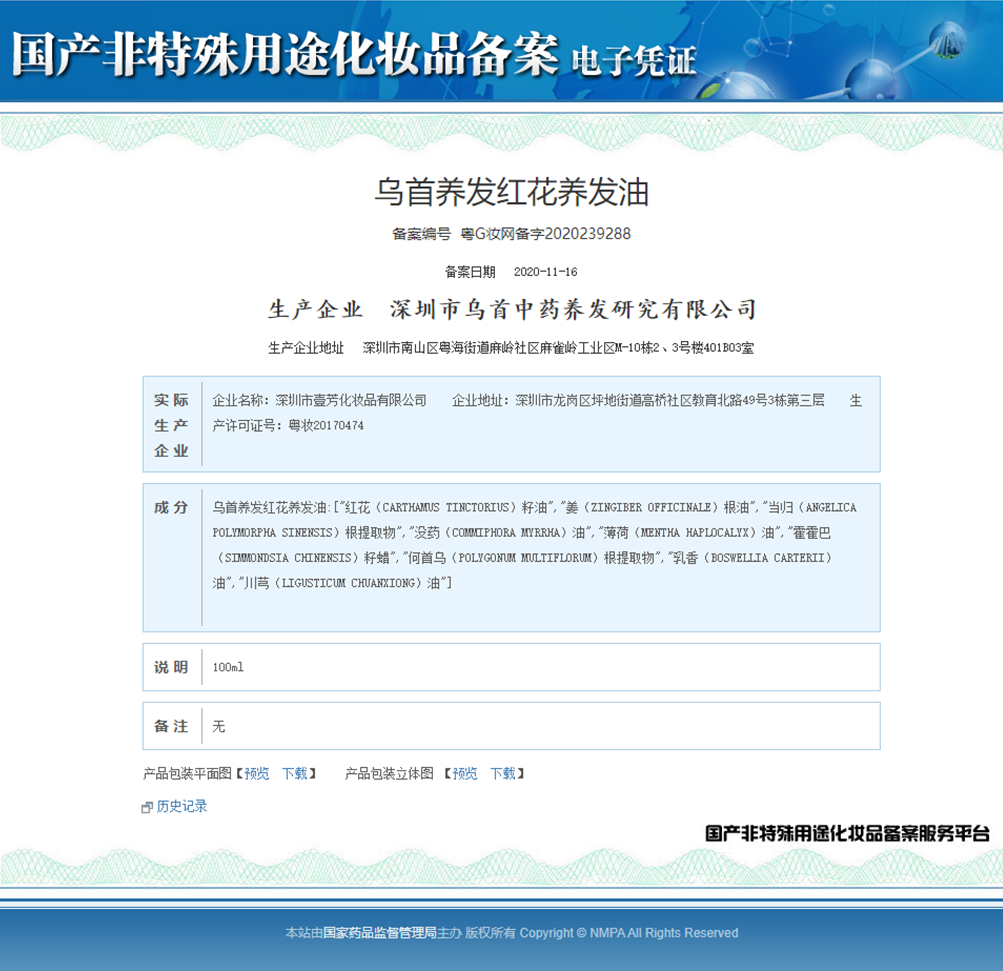This screenshot has height=971, width=1003.
Task: Click the 历史记录 window icon
Action: pos(147,807)
